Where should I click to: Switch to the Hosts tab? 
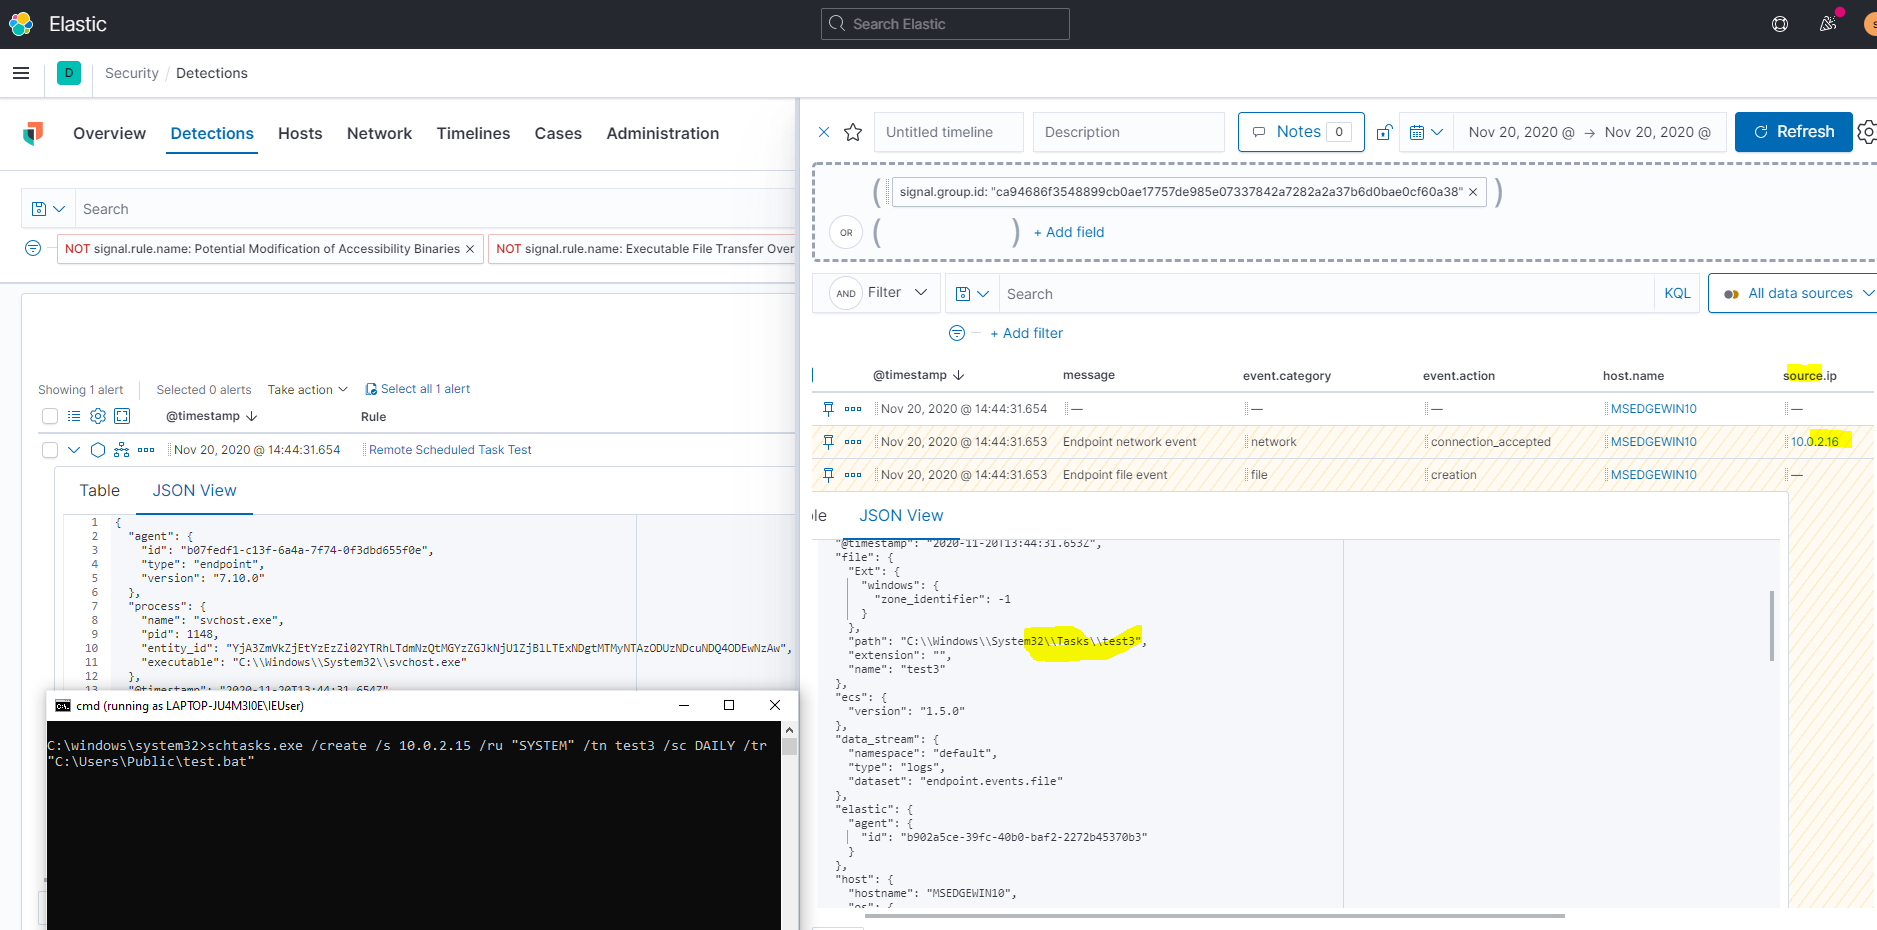pos(300,133)
